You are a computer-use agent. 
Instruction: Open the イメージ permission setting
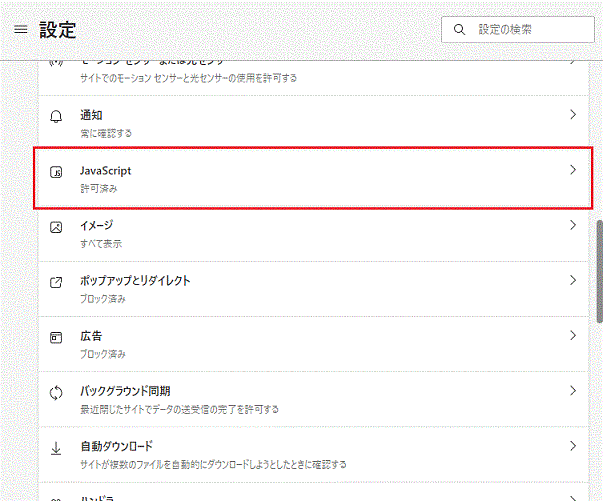click(x=313, y=234)
